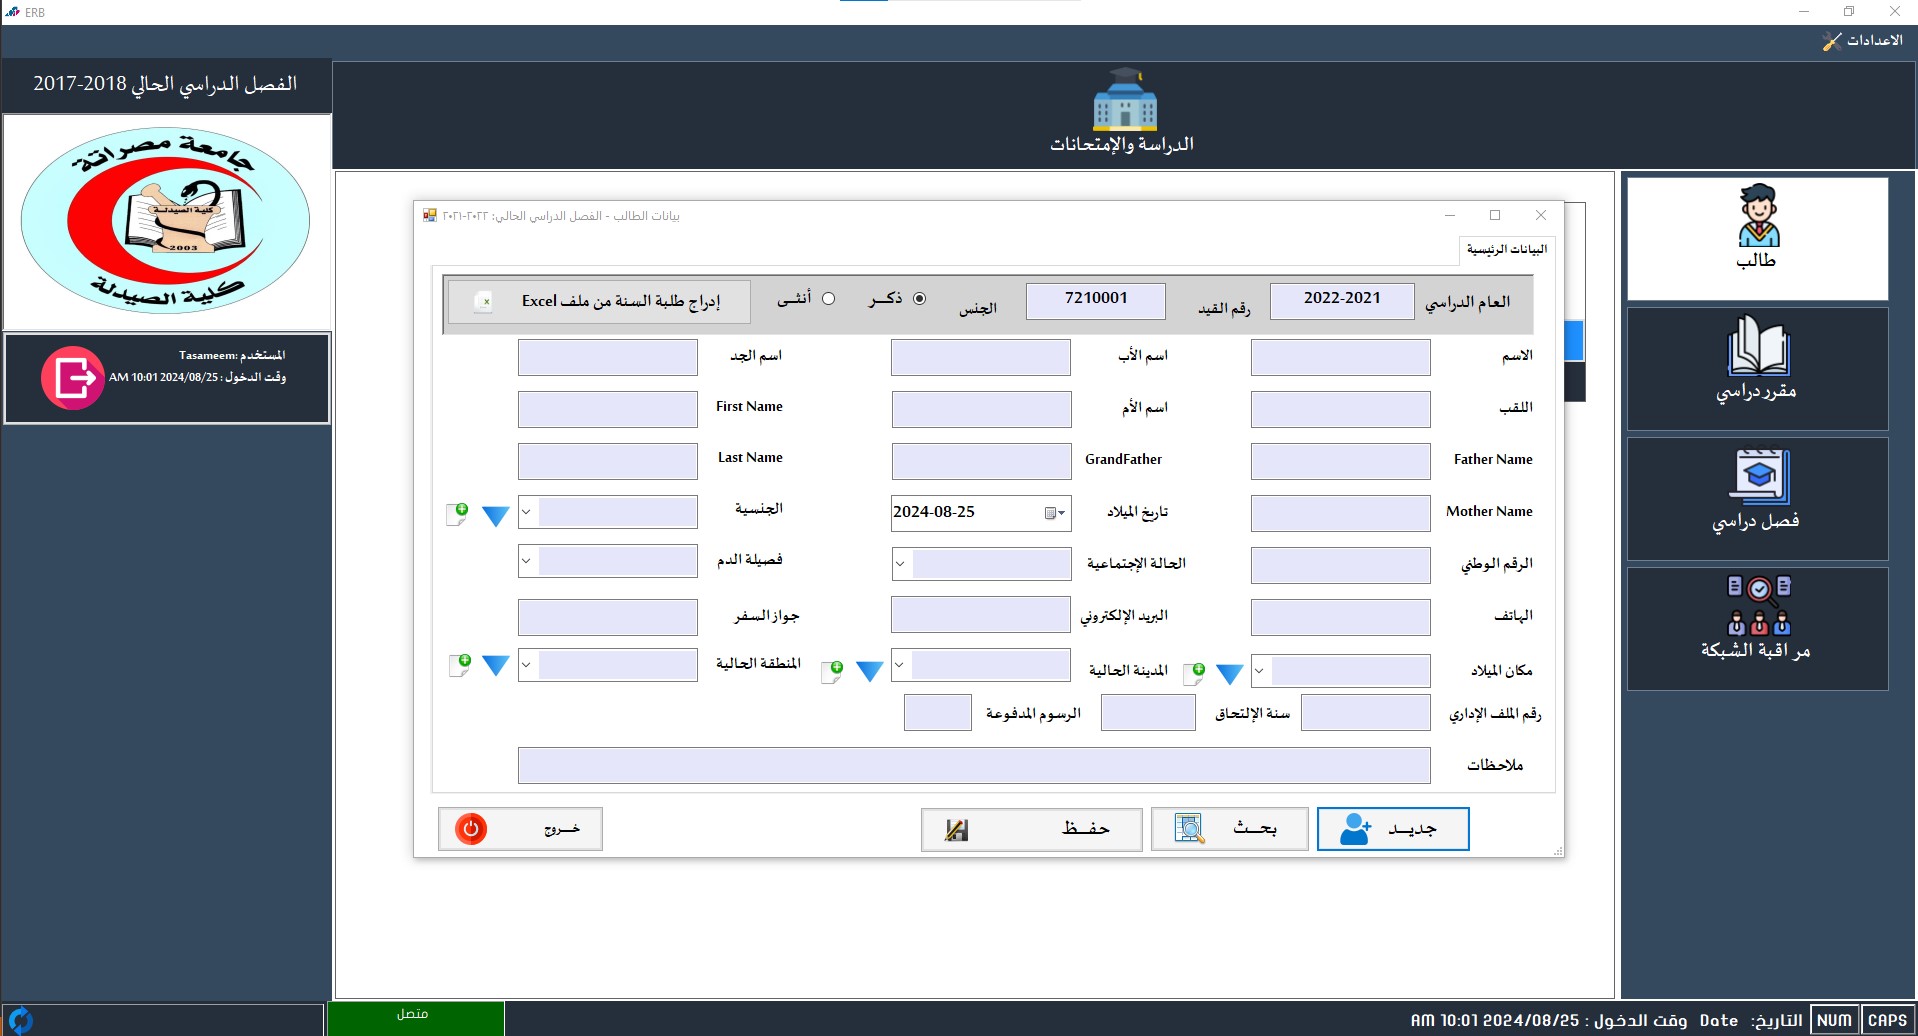Open the الاعدادات settings menu
The width and height of the screenshot is (1918, 1036).
tap(1863, 41)
